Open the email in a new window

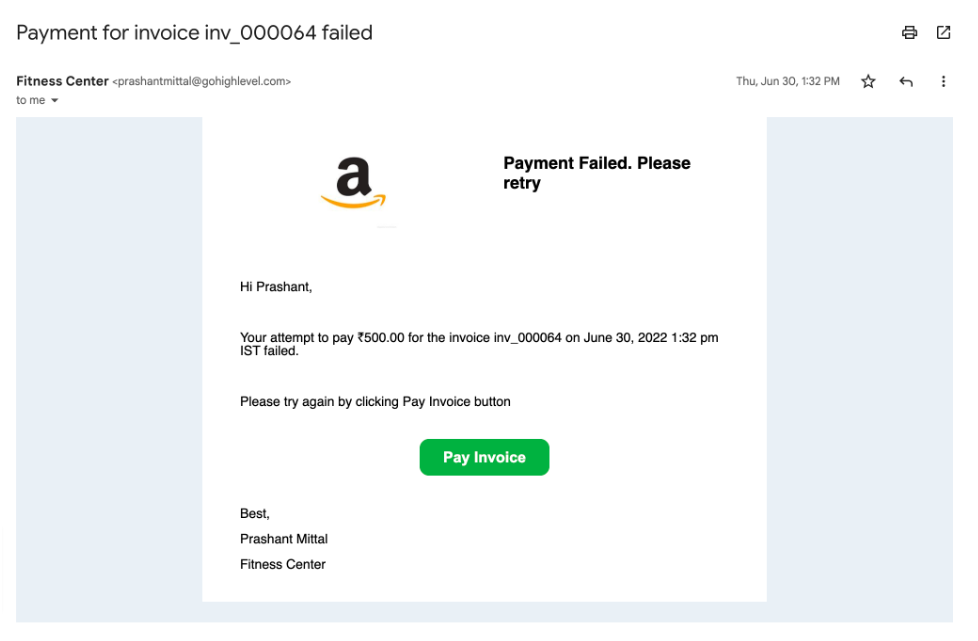(943, 32)
